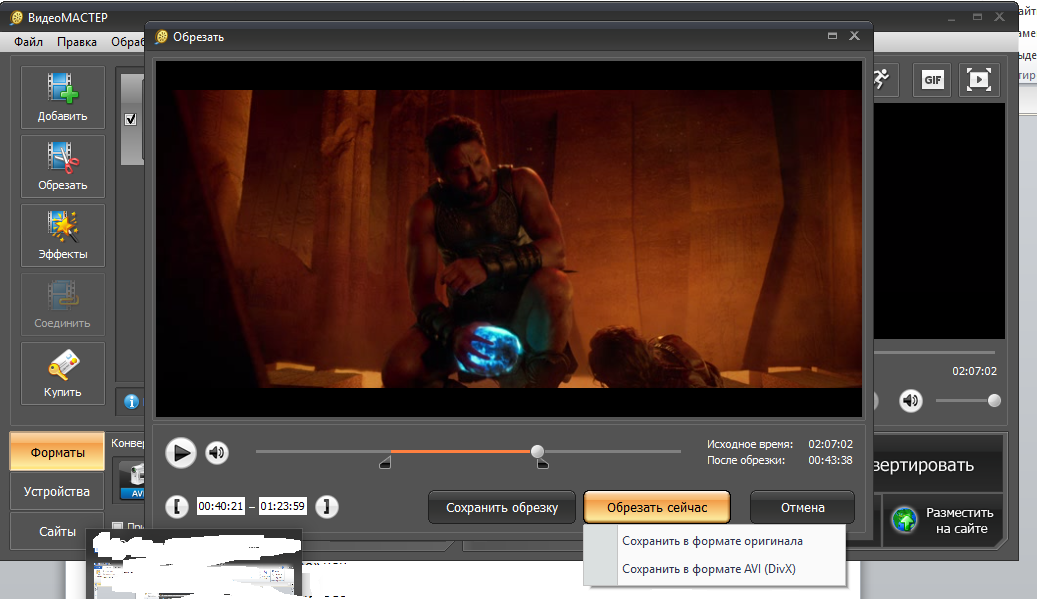Open the Добавить video tool
This screenshot has width=1037, height=599.
(x=63, y=97)
